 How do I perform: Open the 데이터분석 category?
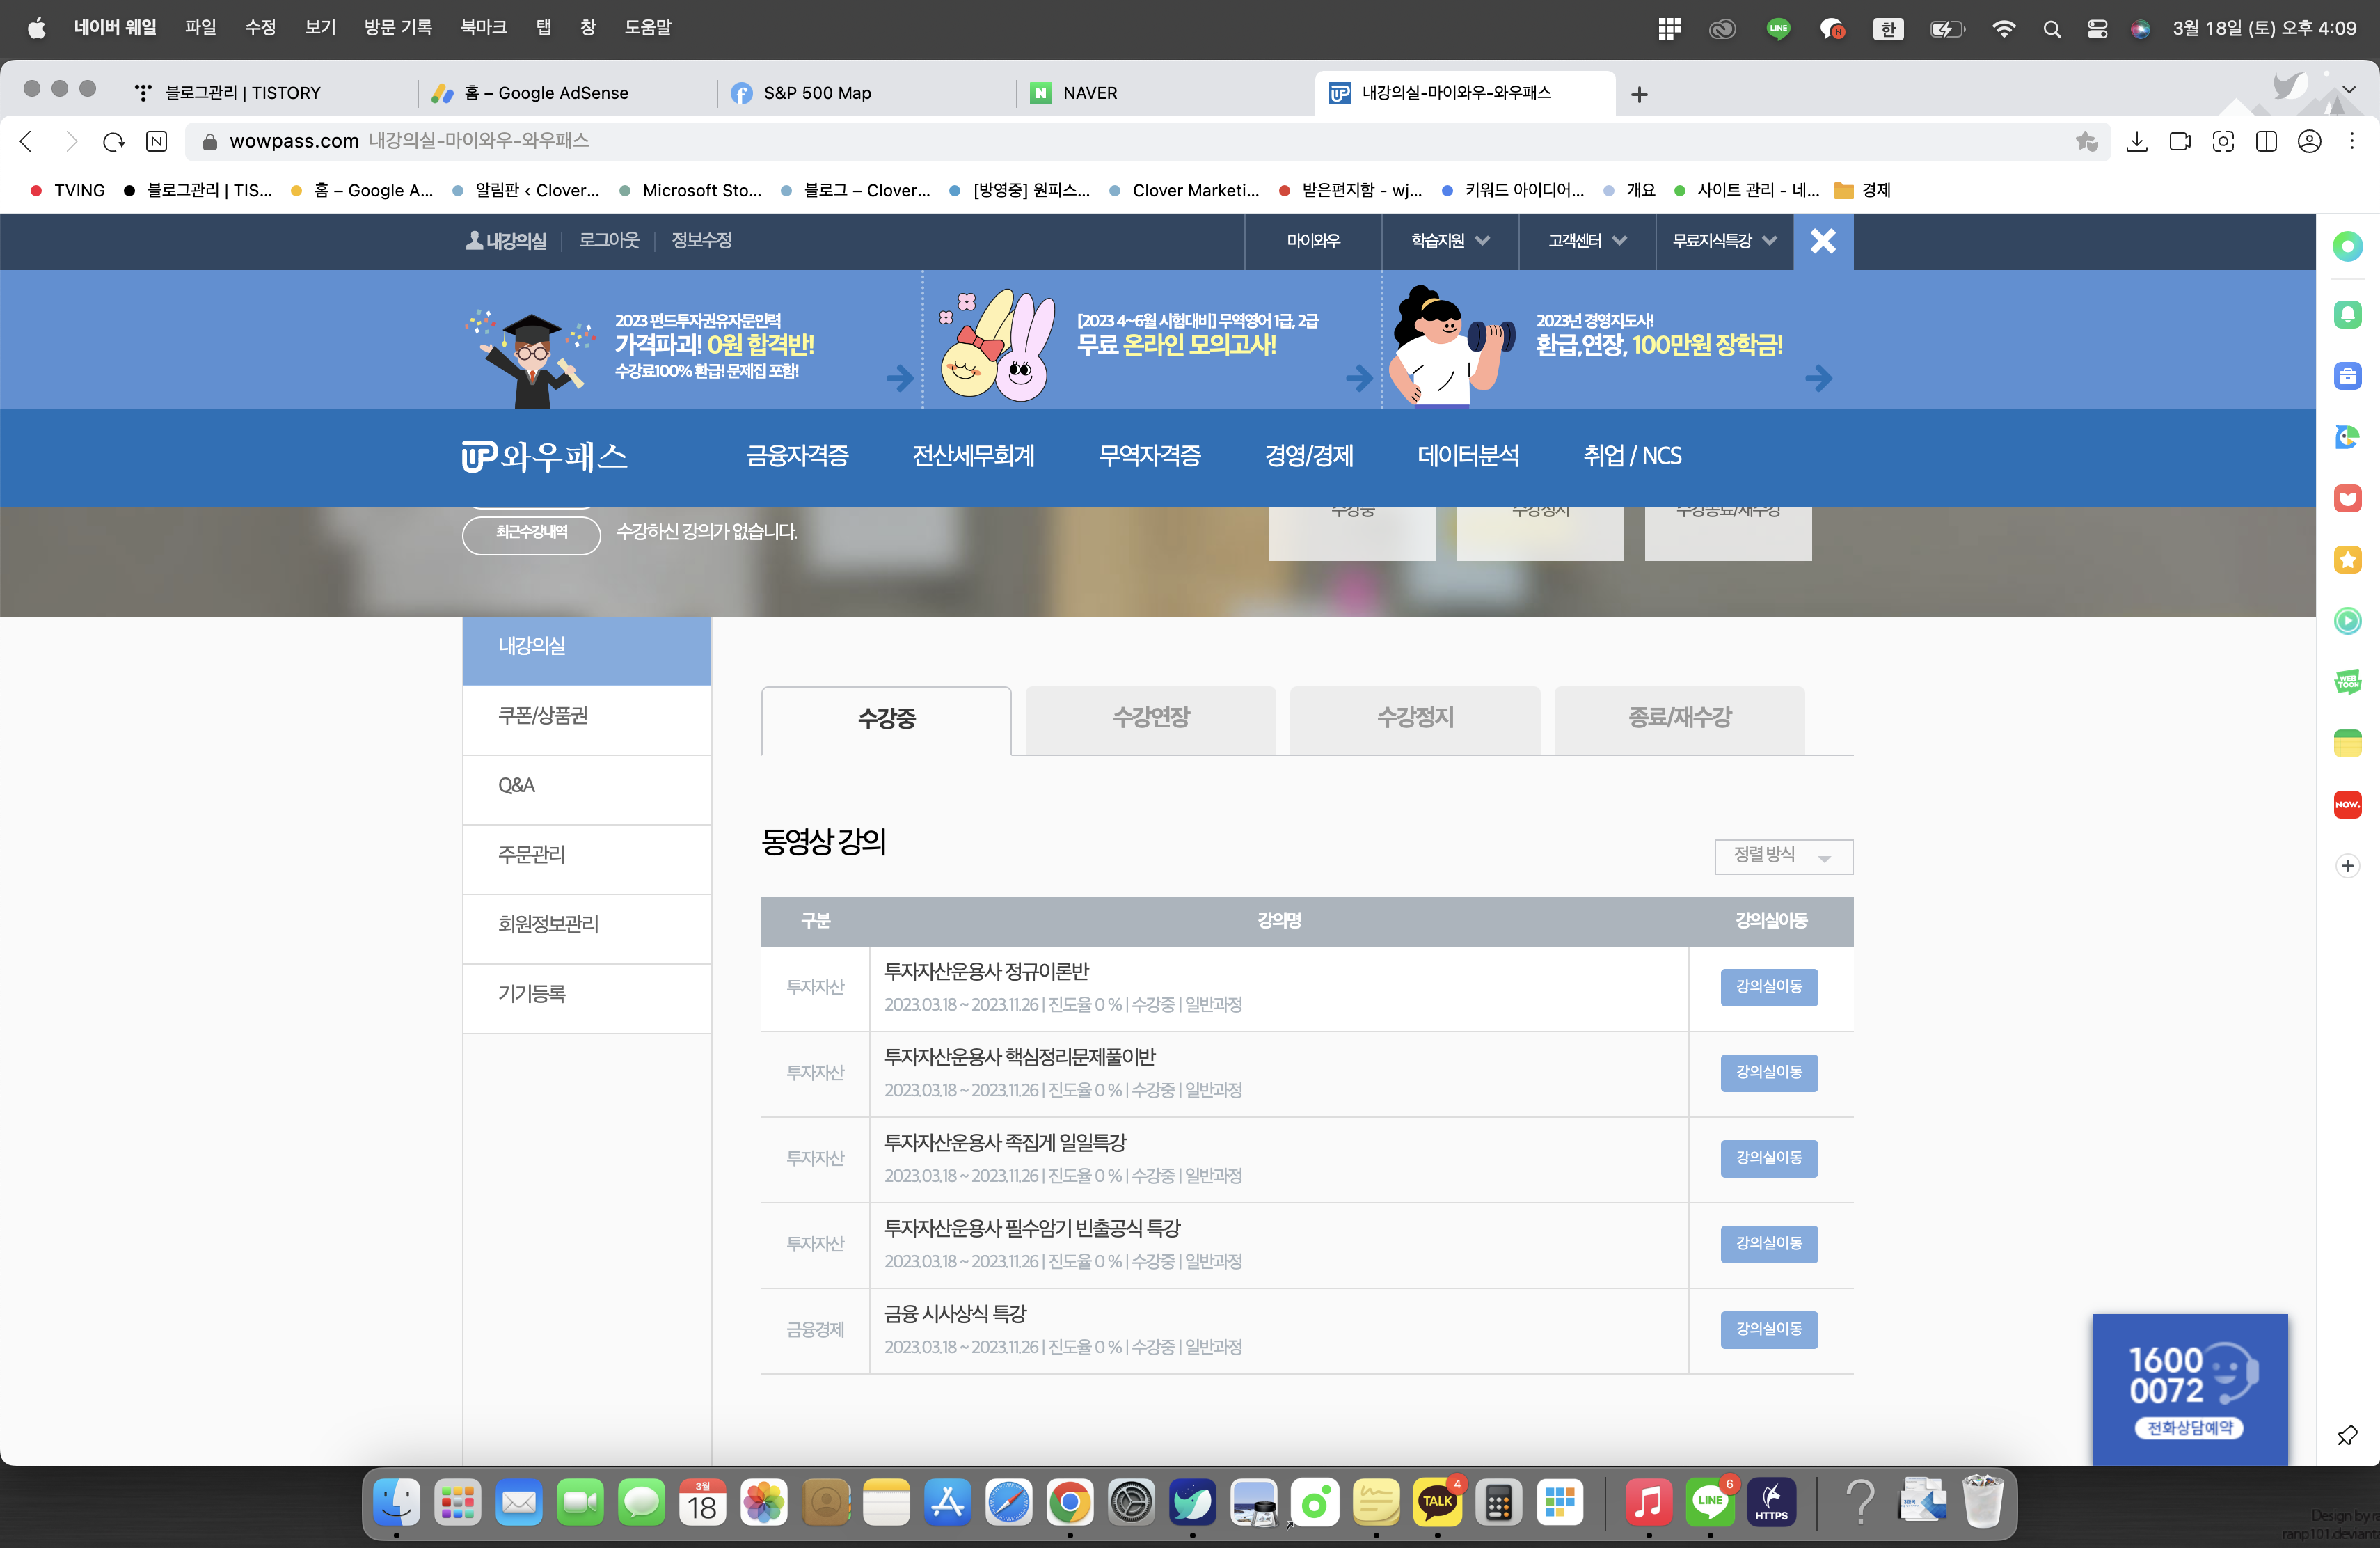[1468, 456]
